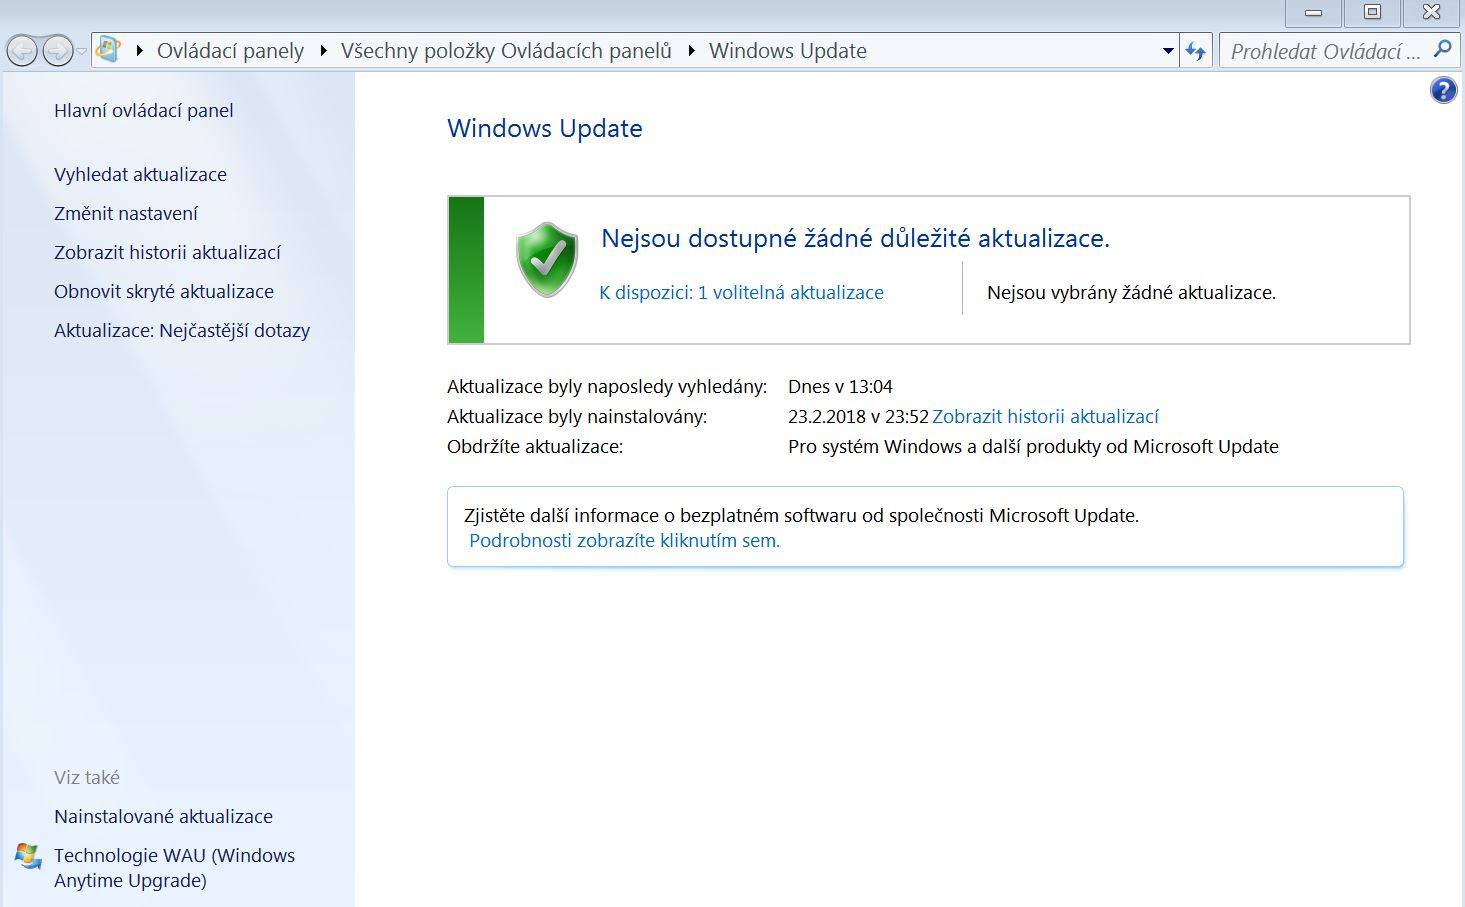Open Hlavní ovládací panel link
1465x907 pixels.
144,110
